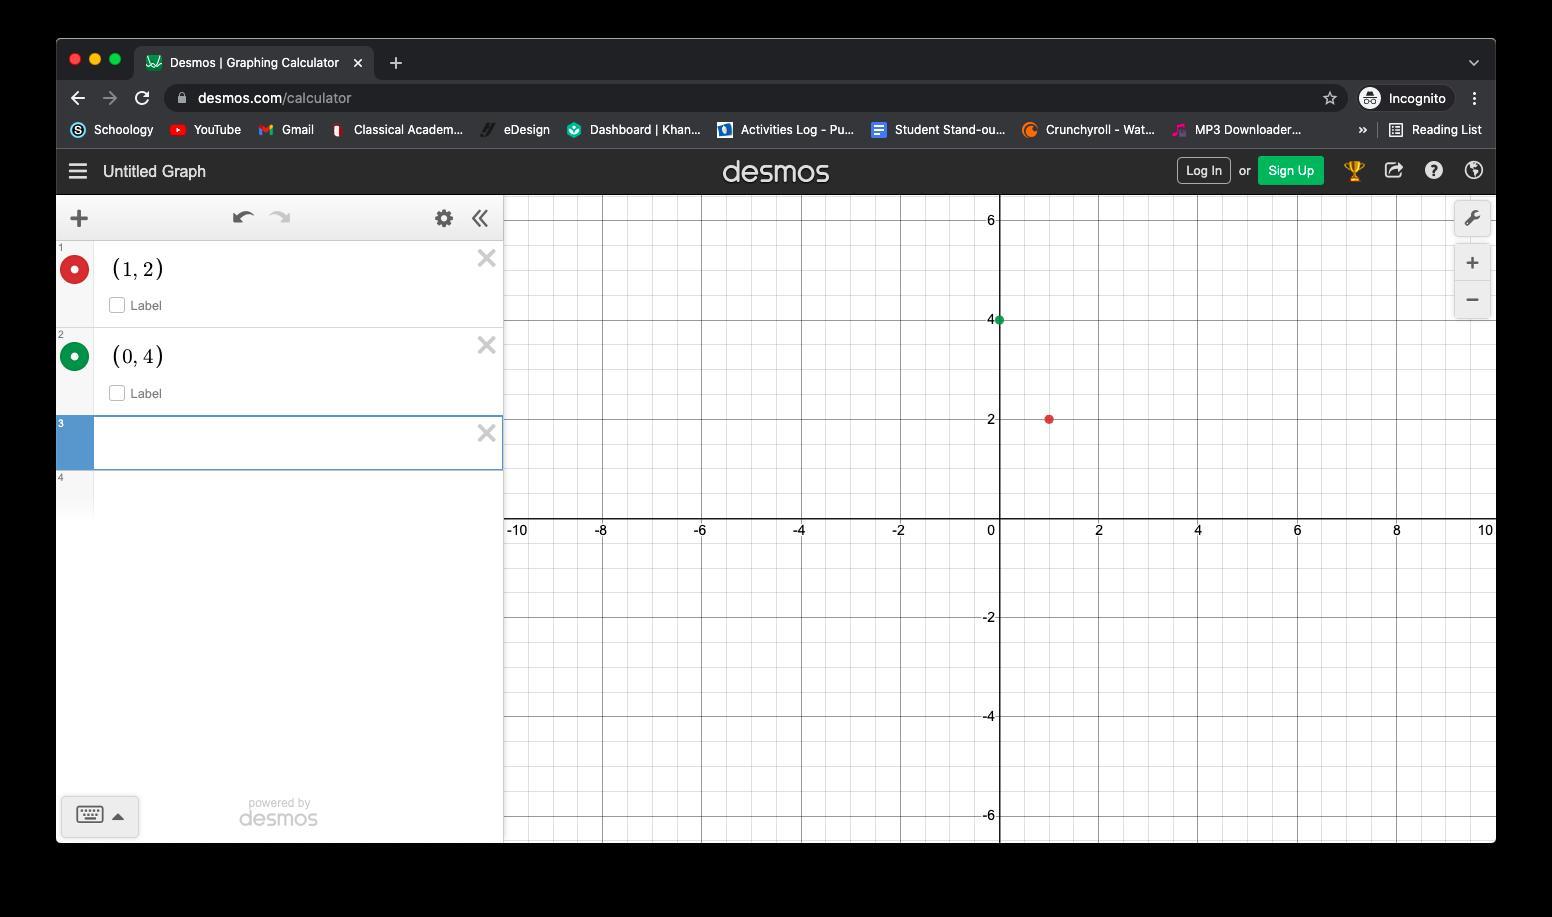Viewport: 1552px width, 917px height.
Task: Open expression list gear settings
Action: click(x=444, y=218)
